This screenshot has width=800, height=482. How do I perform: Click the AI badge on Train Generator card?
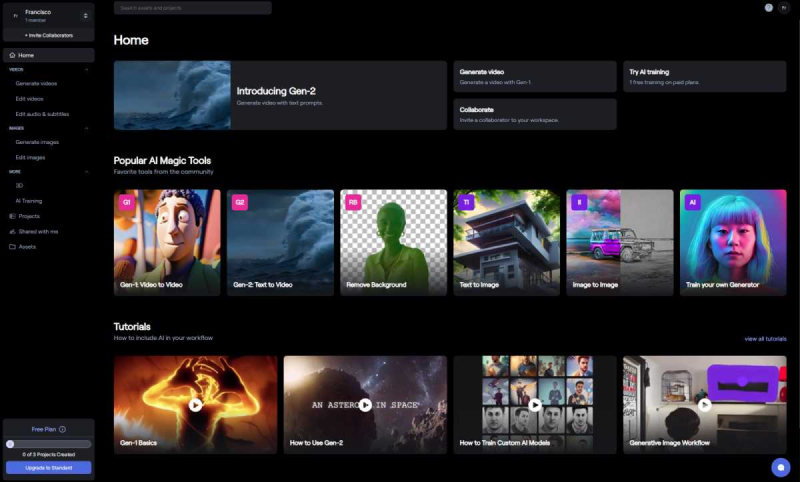point(692,202)
